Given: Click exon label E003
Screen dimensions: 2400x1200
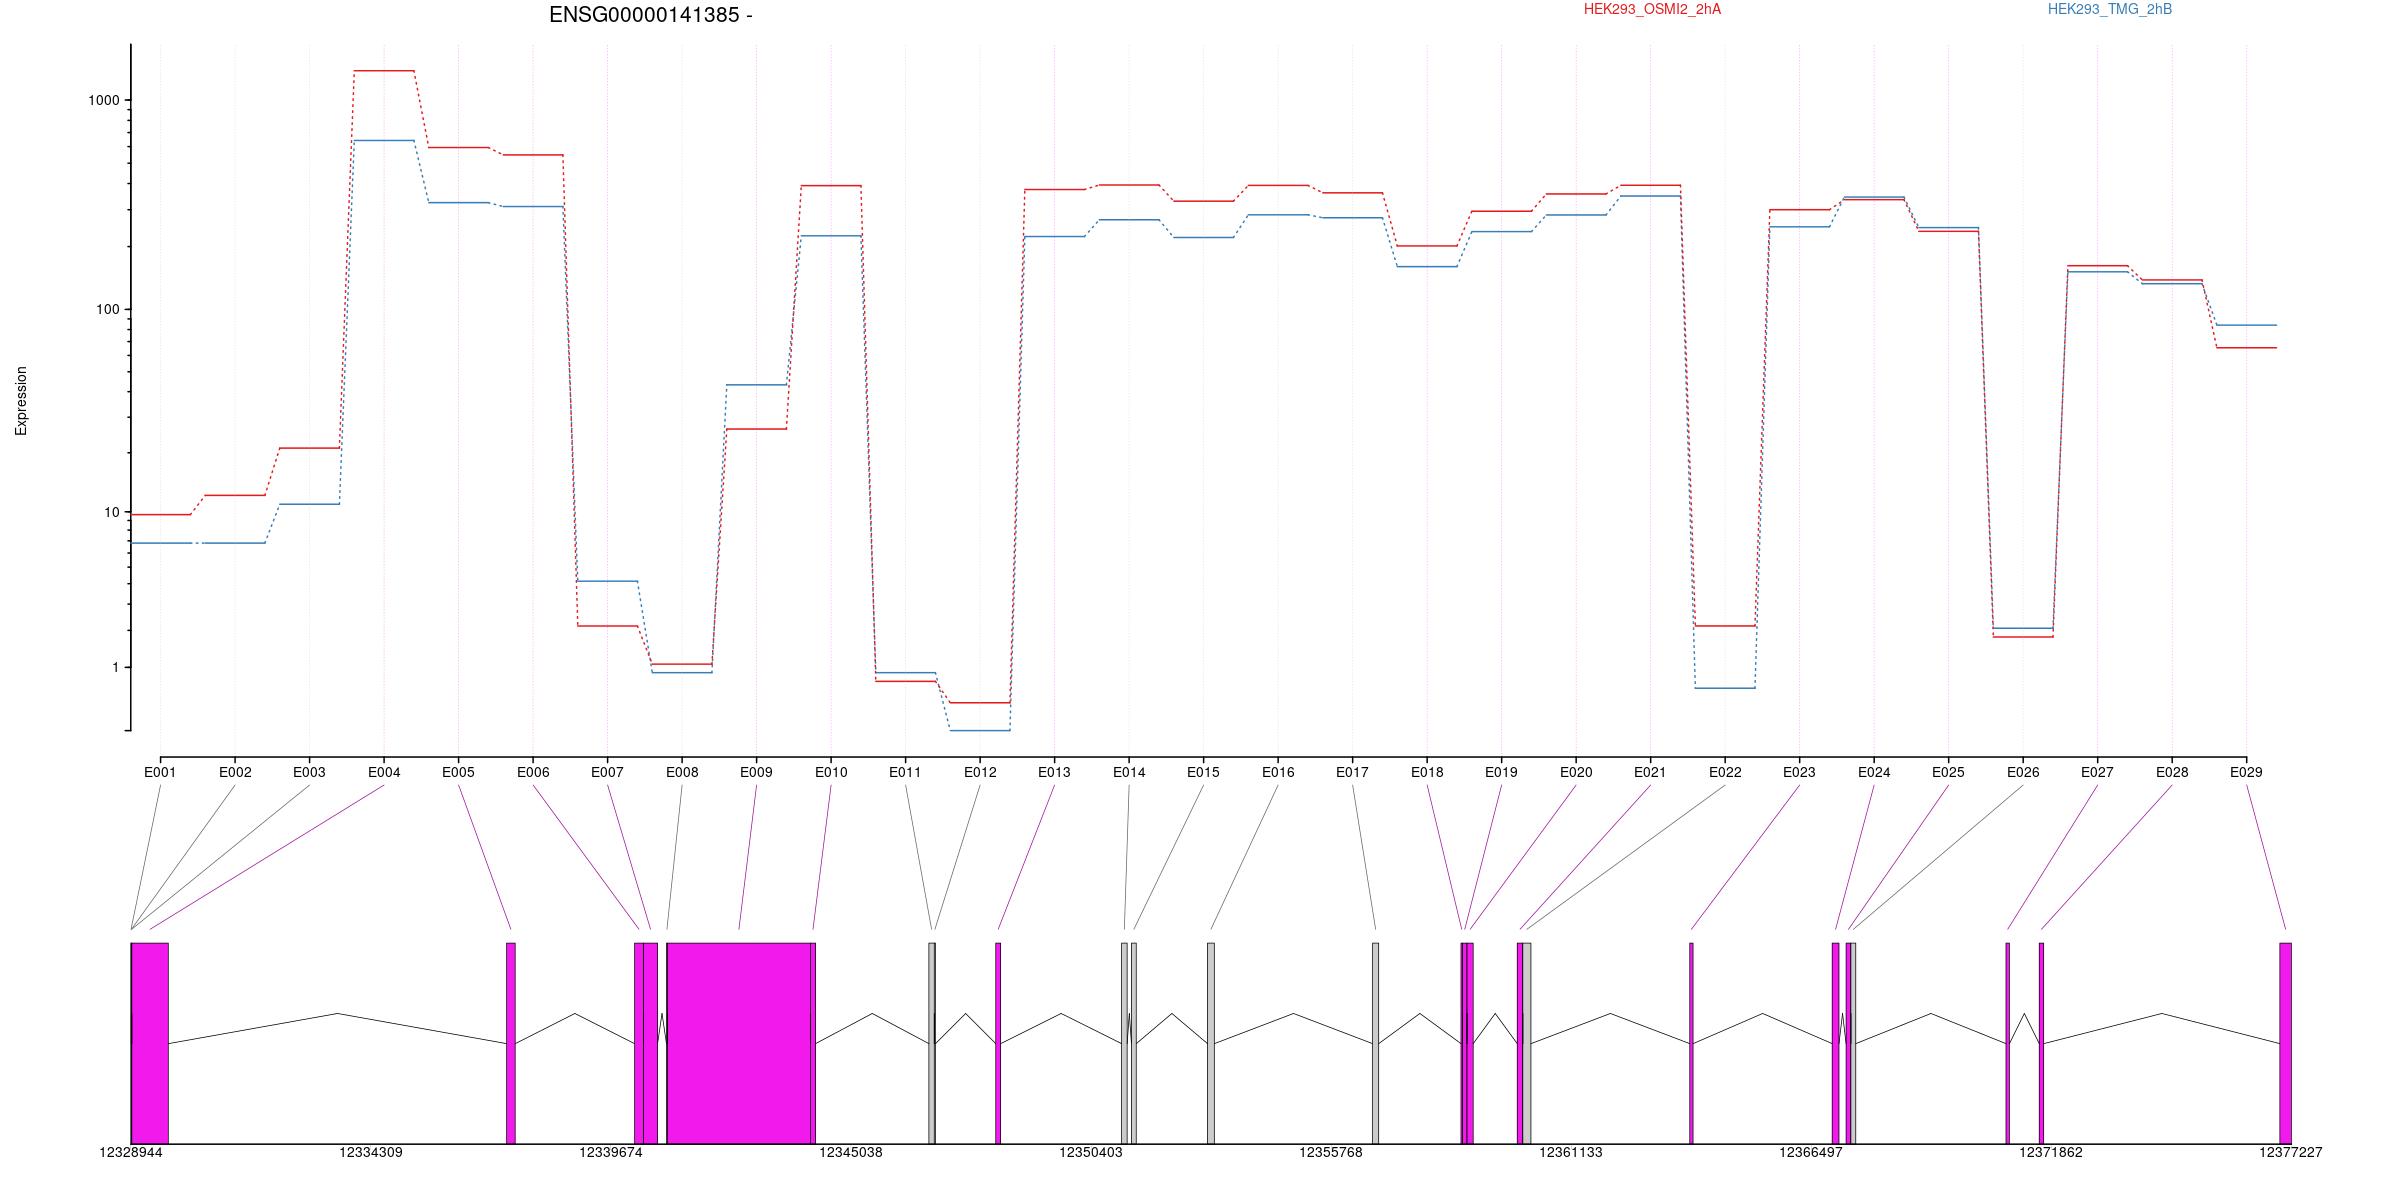Looking at the screenshot, I should point(309,772).
